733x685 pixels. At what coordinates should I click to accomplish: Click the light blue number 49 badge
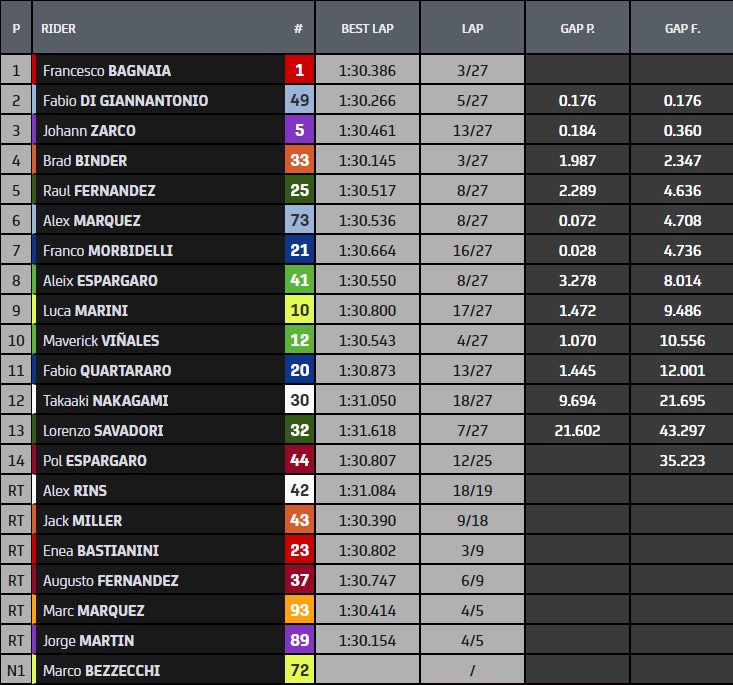point(299,100)
